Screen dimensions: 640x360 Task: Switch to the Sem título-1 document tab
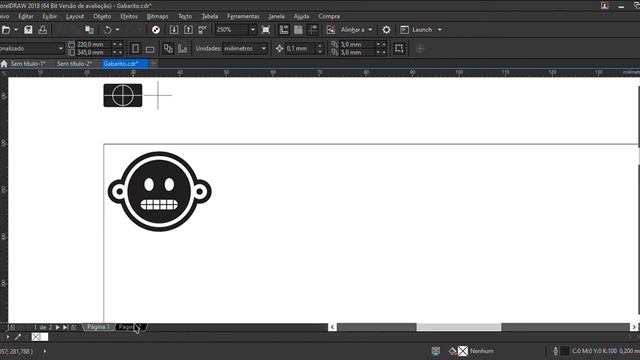(28, 64)
